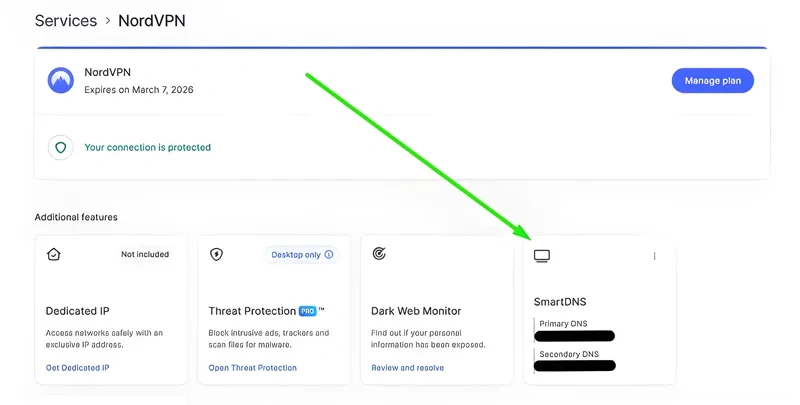
Task: Click the Manage plan button
Action: pyautogui.click(x=713, y=81)
